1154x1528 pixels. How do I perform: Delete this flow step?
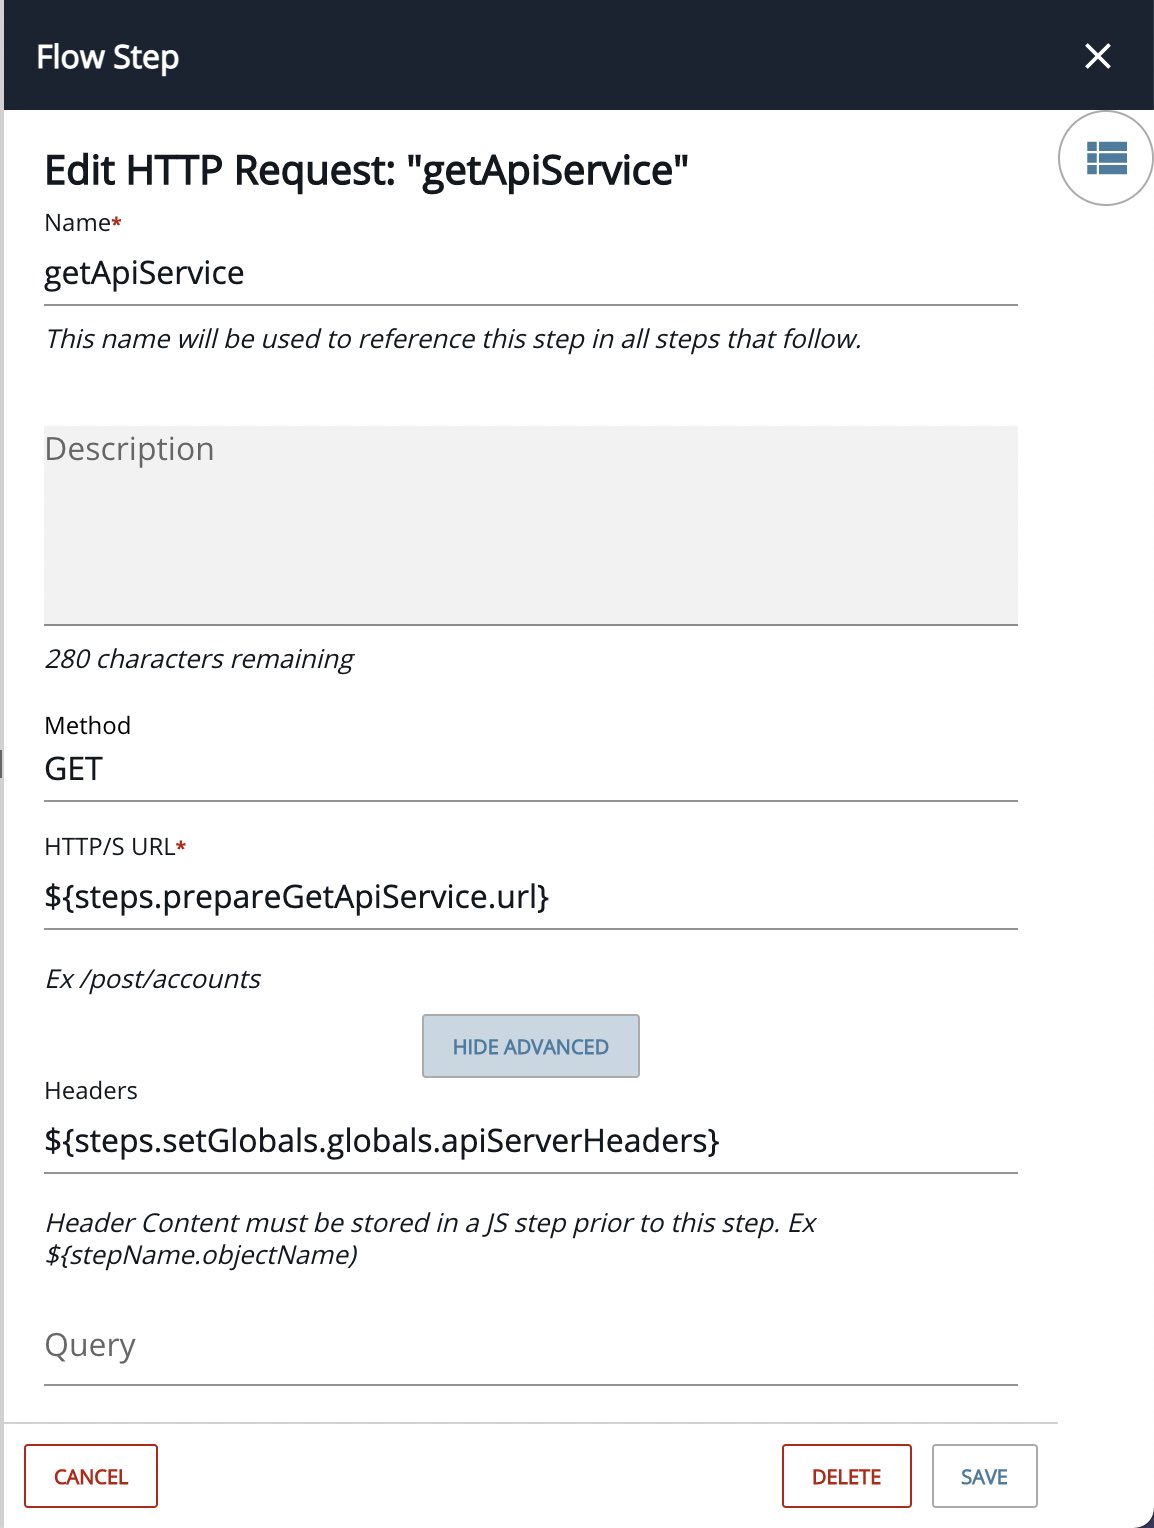(x=847, y=1476)
